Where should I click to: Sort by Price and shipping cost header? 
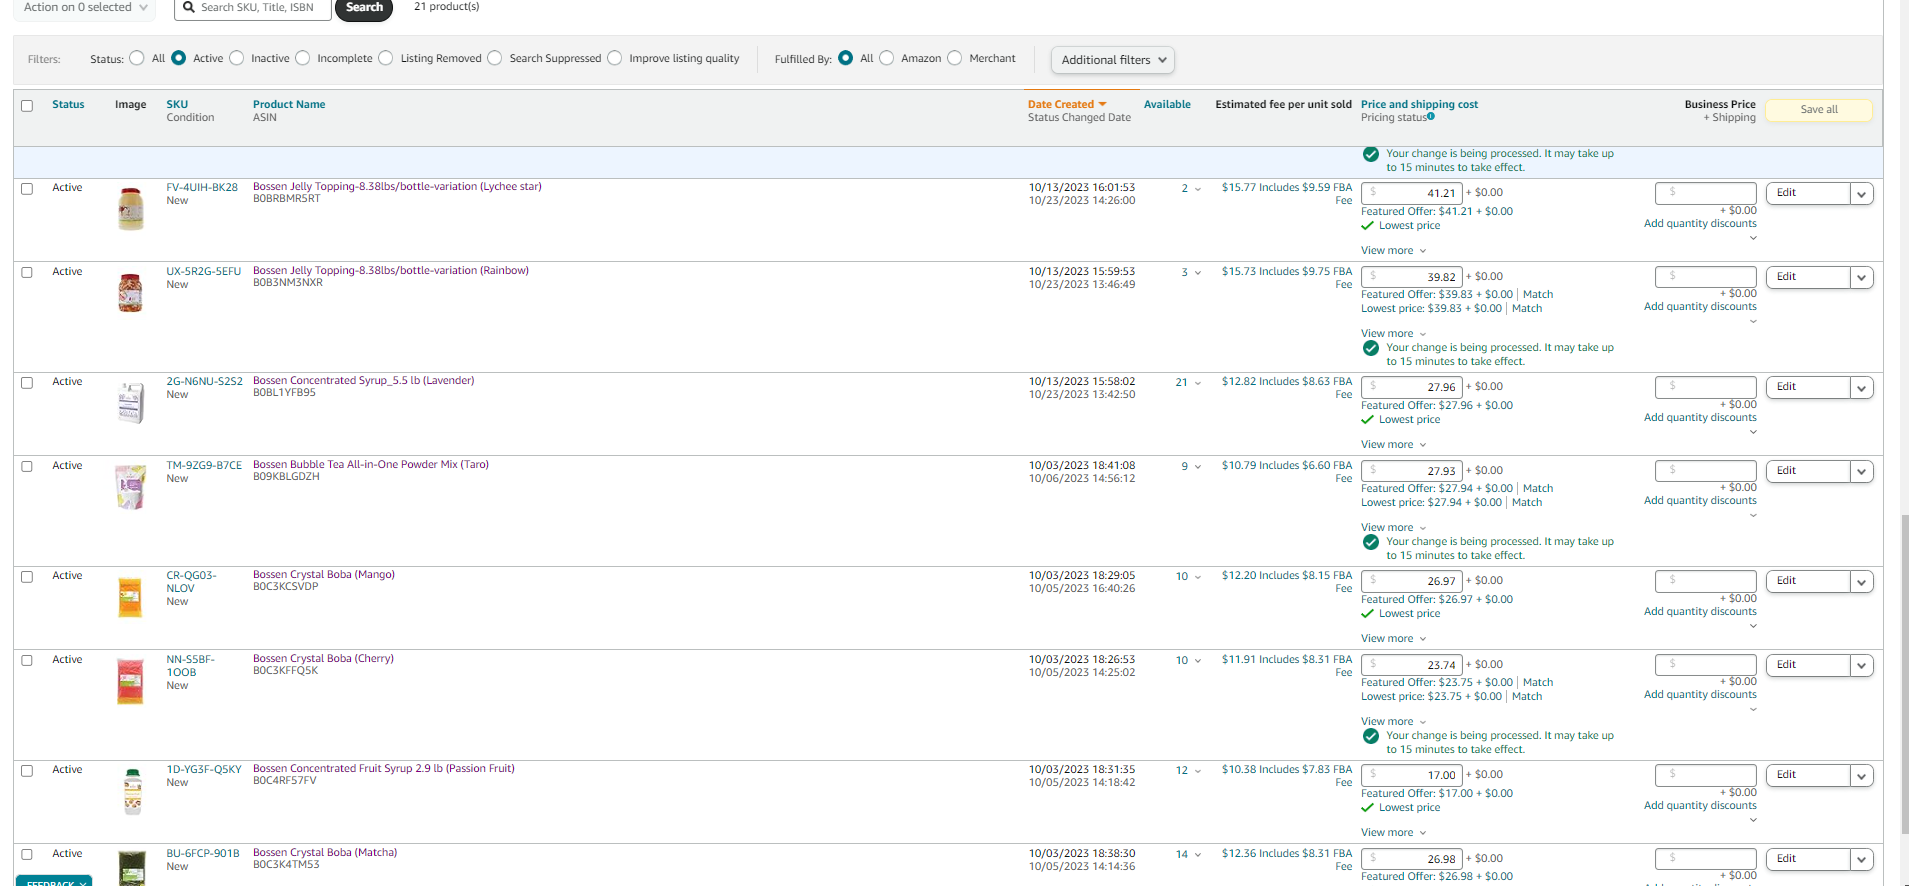1419,104
